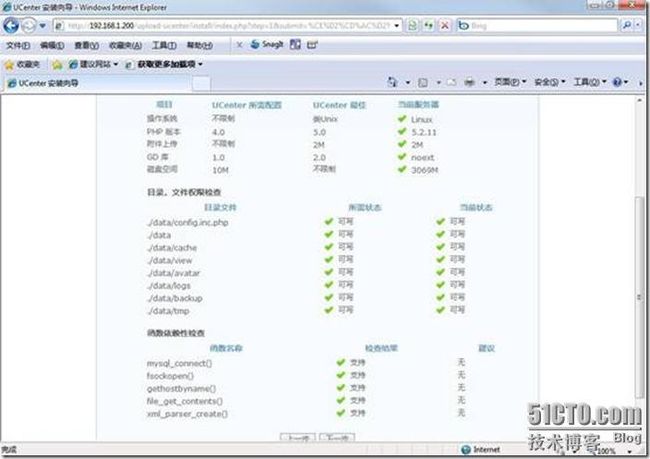This screenshot has height=459, width=650.
Task: Click the read mail icon
Action: [x=451, y=83]
